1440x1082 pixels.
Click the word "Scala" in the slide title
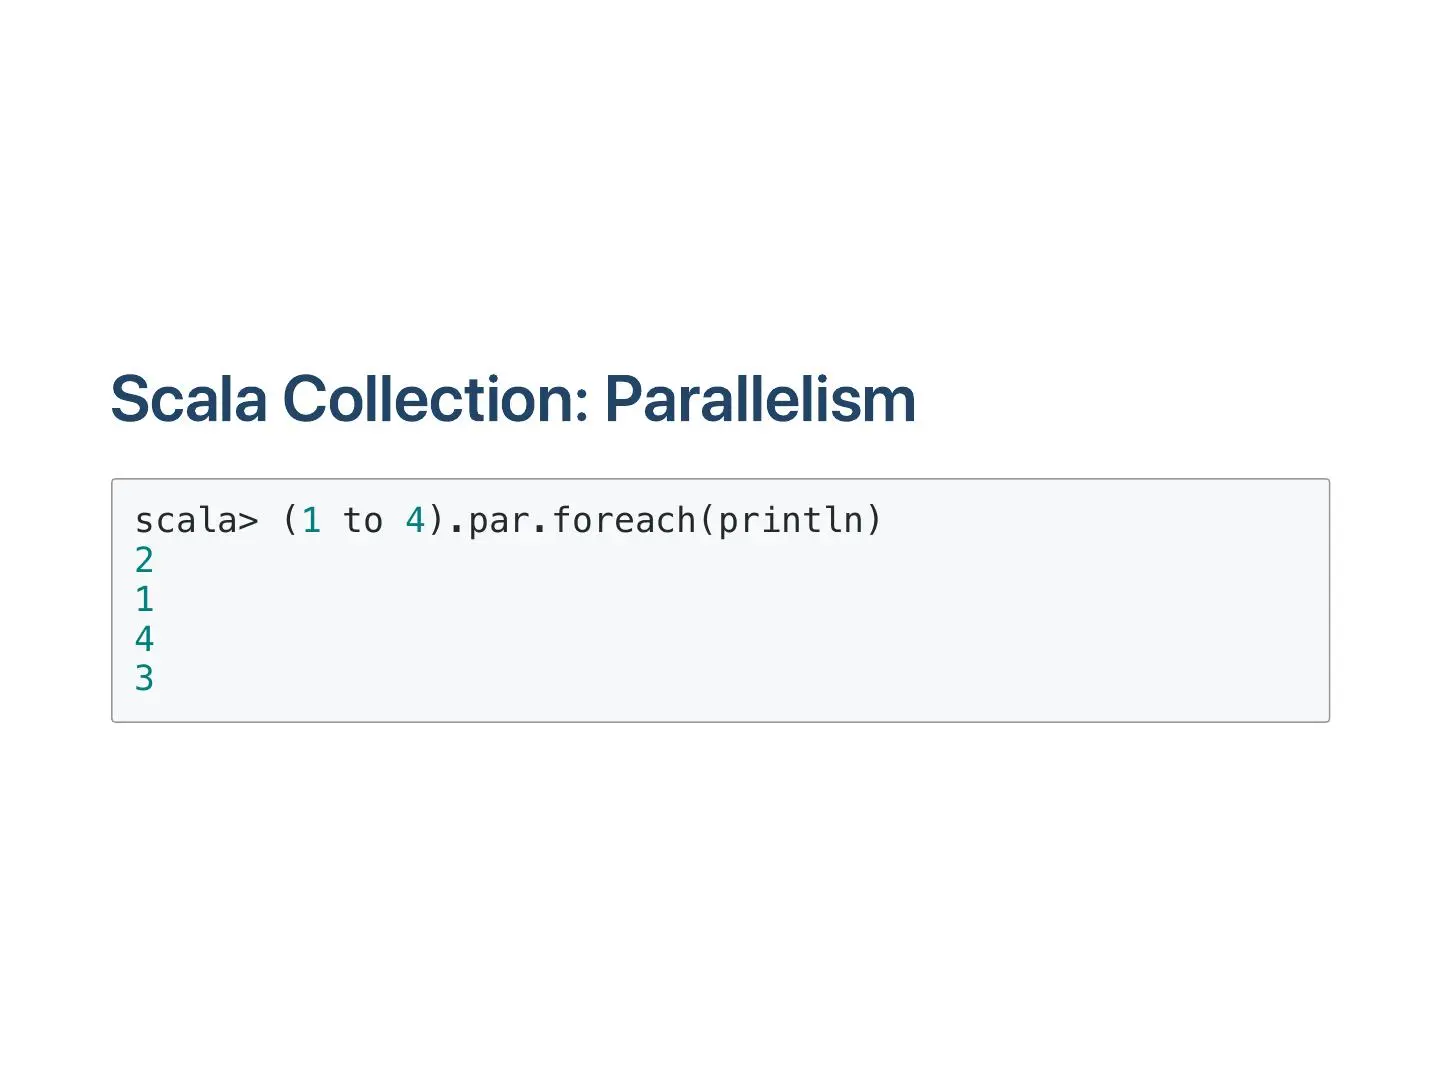tap(188, 400)
